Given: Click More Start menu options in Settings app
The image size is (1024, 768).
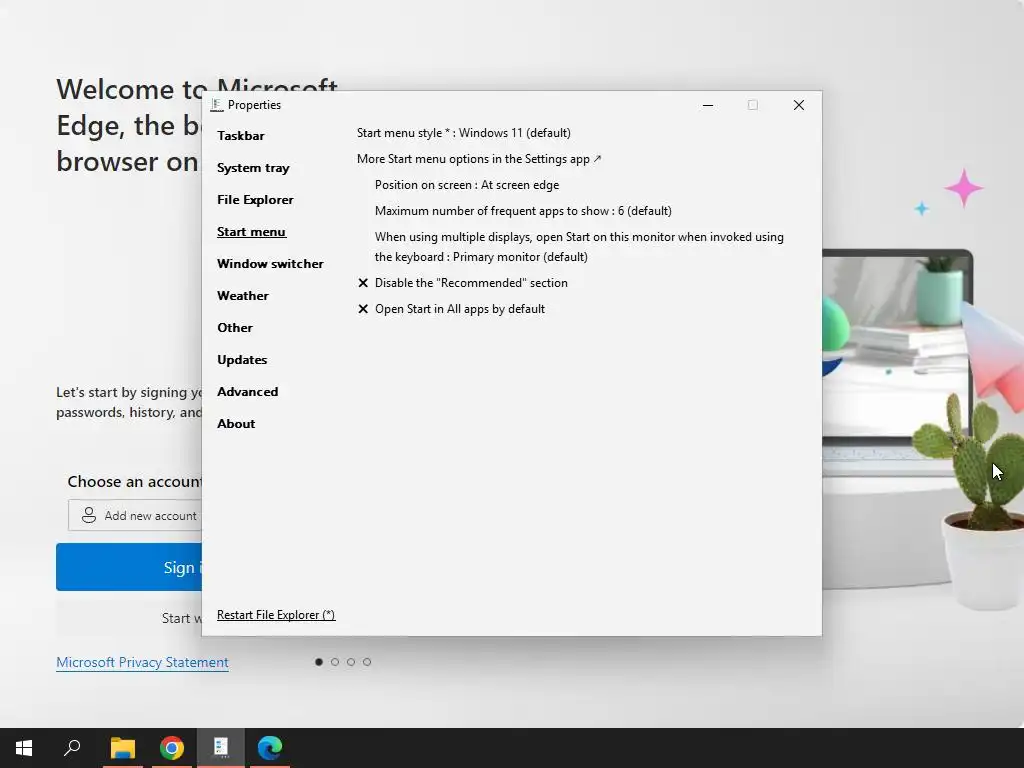Looking at the screenshot, I should 479,159.
